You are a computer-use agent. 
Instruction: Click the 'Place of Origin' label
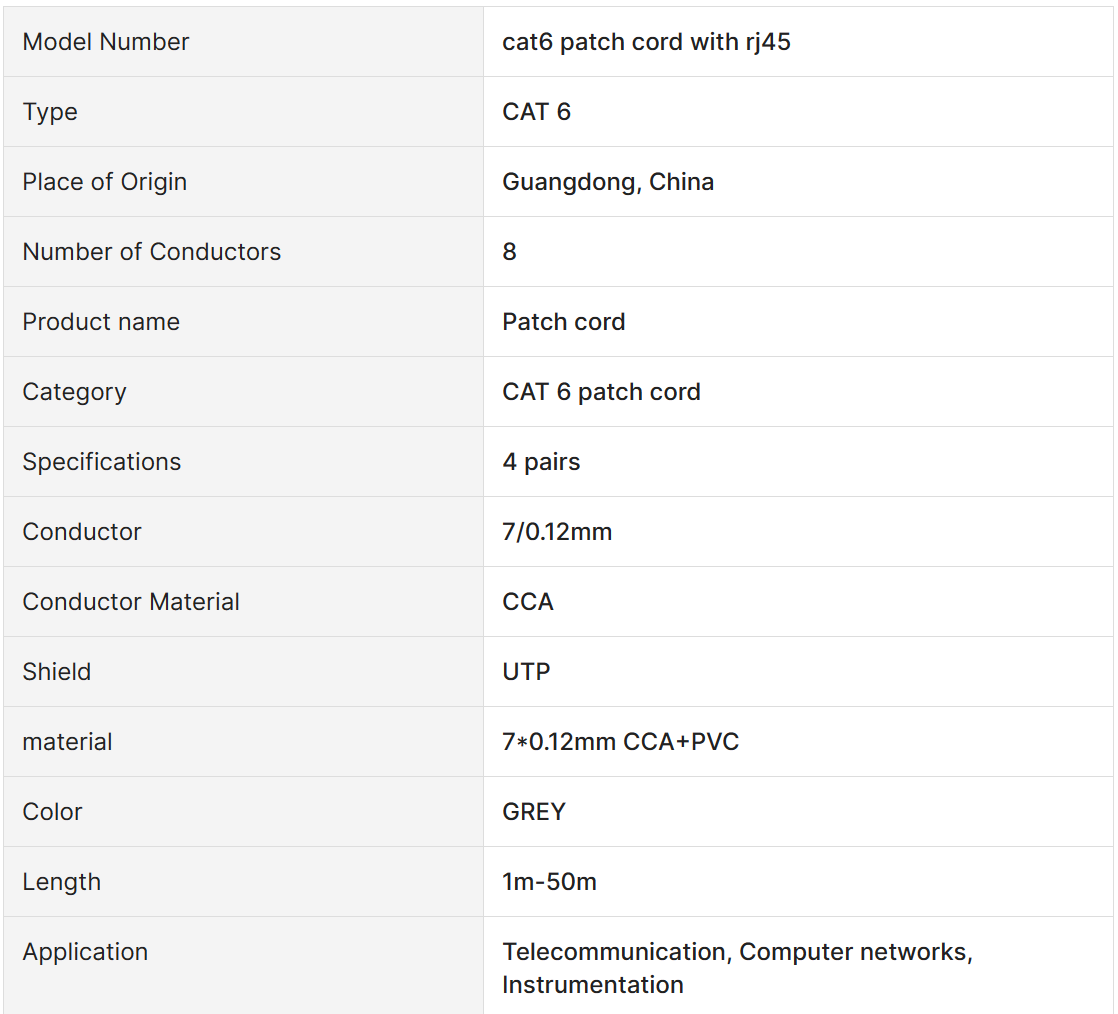(x=105, y=182)
